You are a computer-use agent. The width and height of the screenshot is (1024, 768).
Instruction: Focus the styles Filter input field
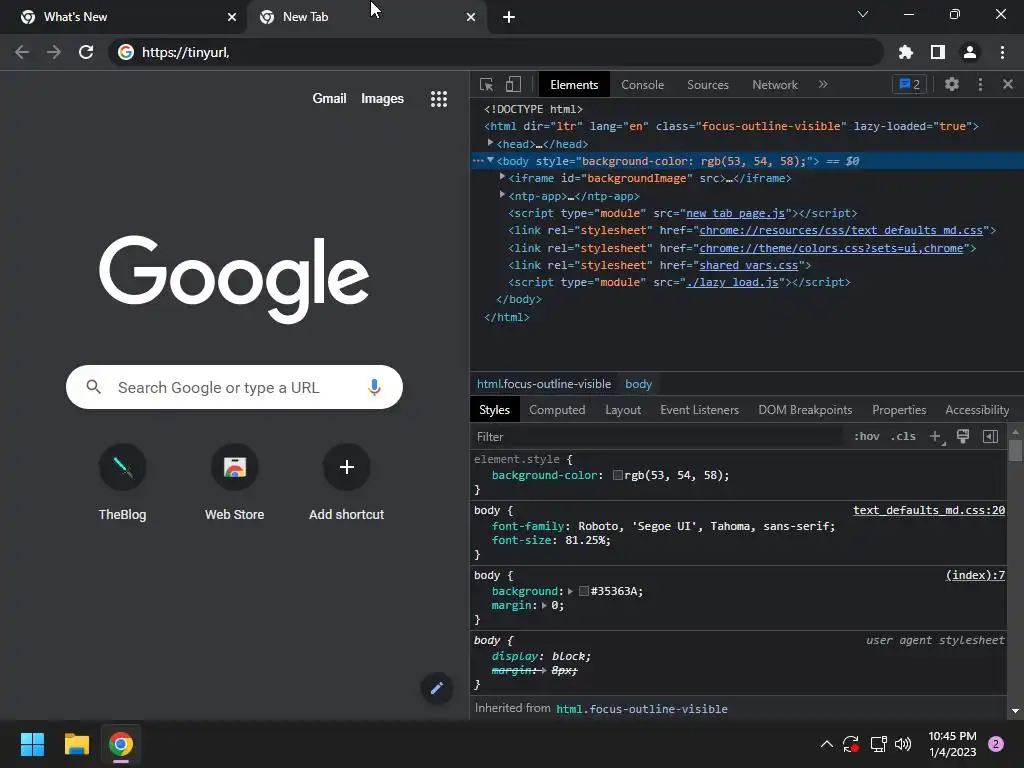(658, 436)
